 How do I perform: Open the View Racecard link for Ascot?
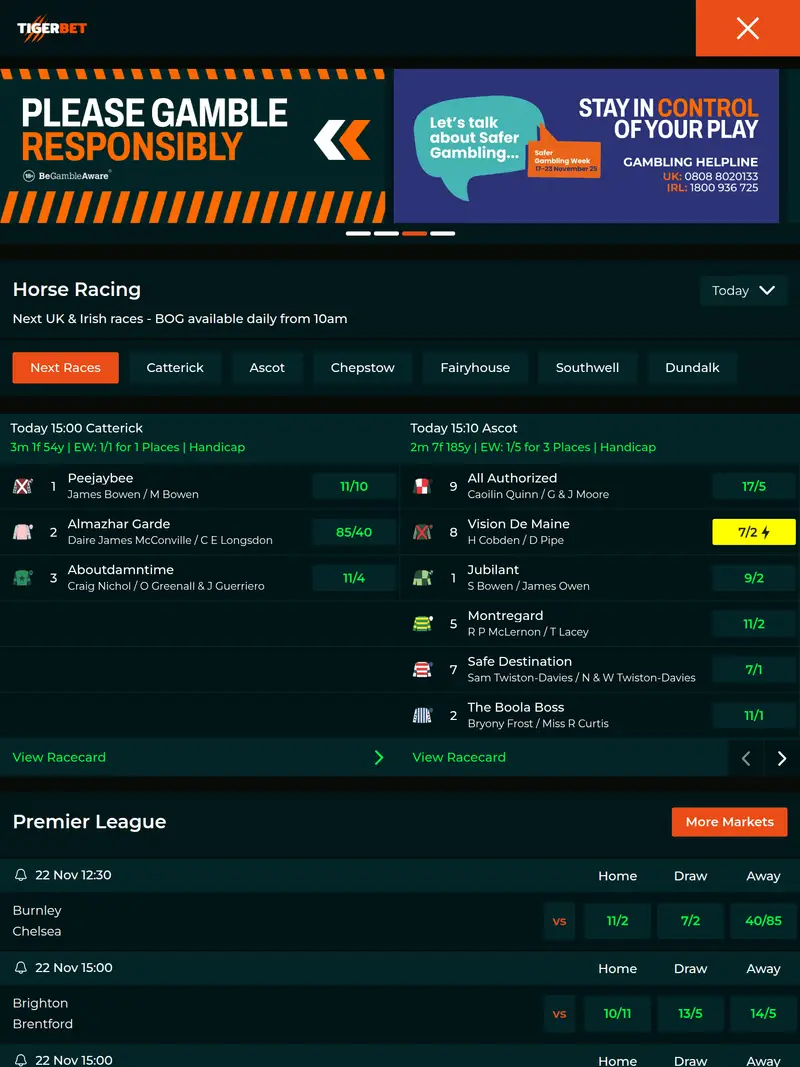pos(458,757)
